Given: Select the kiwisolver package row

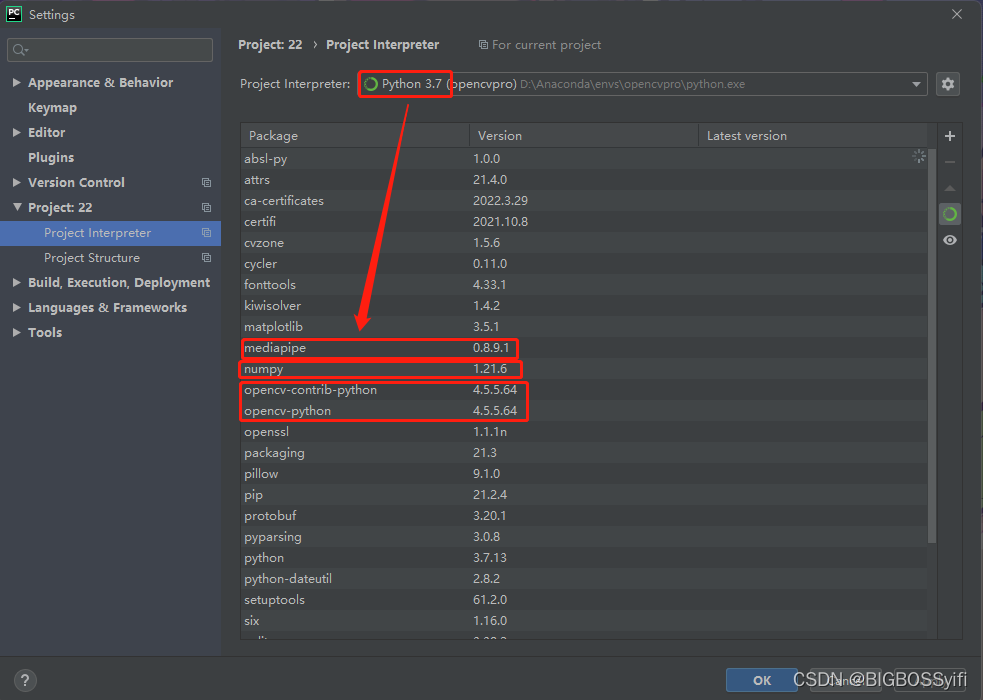Looking at the screenshot, I should pos(584,306).
